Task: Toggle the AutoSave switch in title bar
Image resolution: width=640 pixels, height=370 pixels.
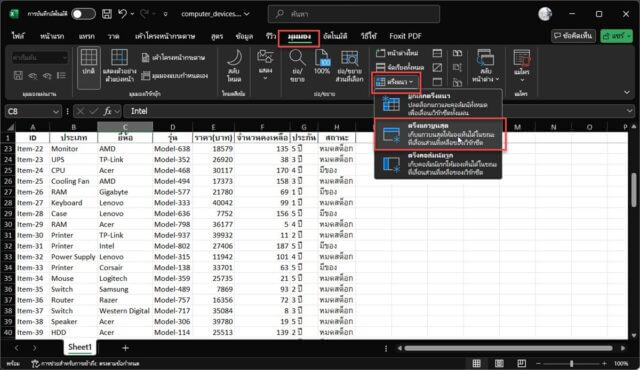Action: [x=83, y=14]
